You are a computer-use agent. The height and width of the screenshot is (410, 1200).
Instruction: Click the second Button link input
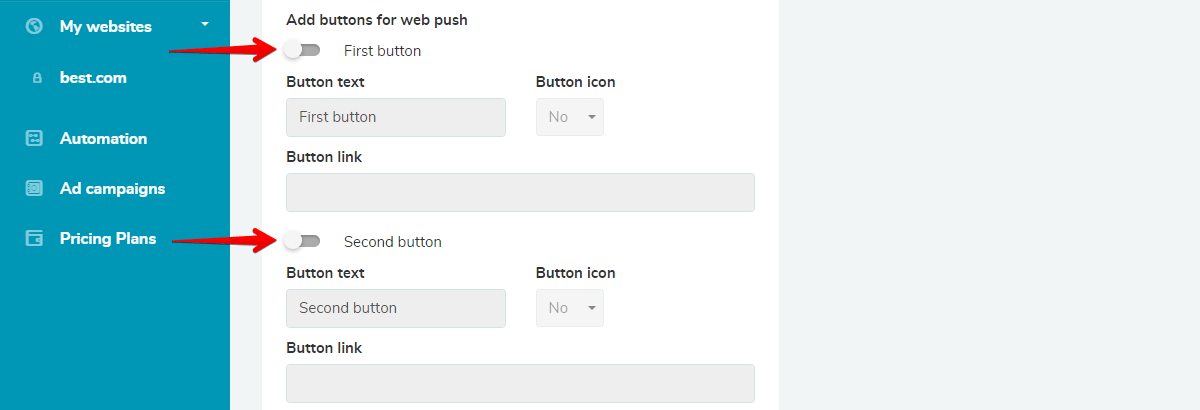click(520, 384)
